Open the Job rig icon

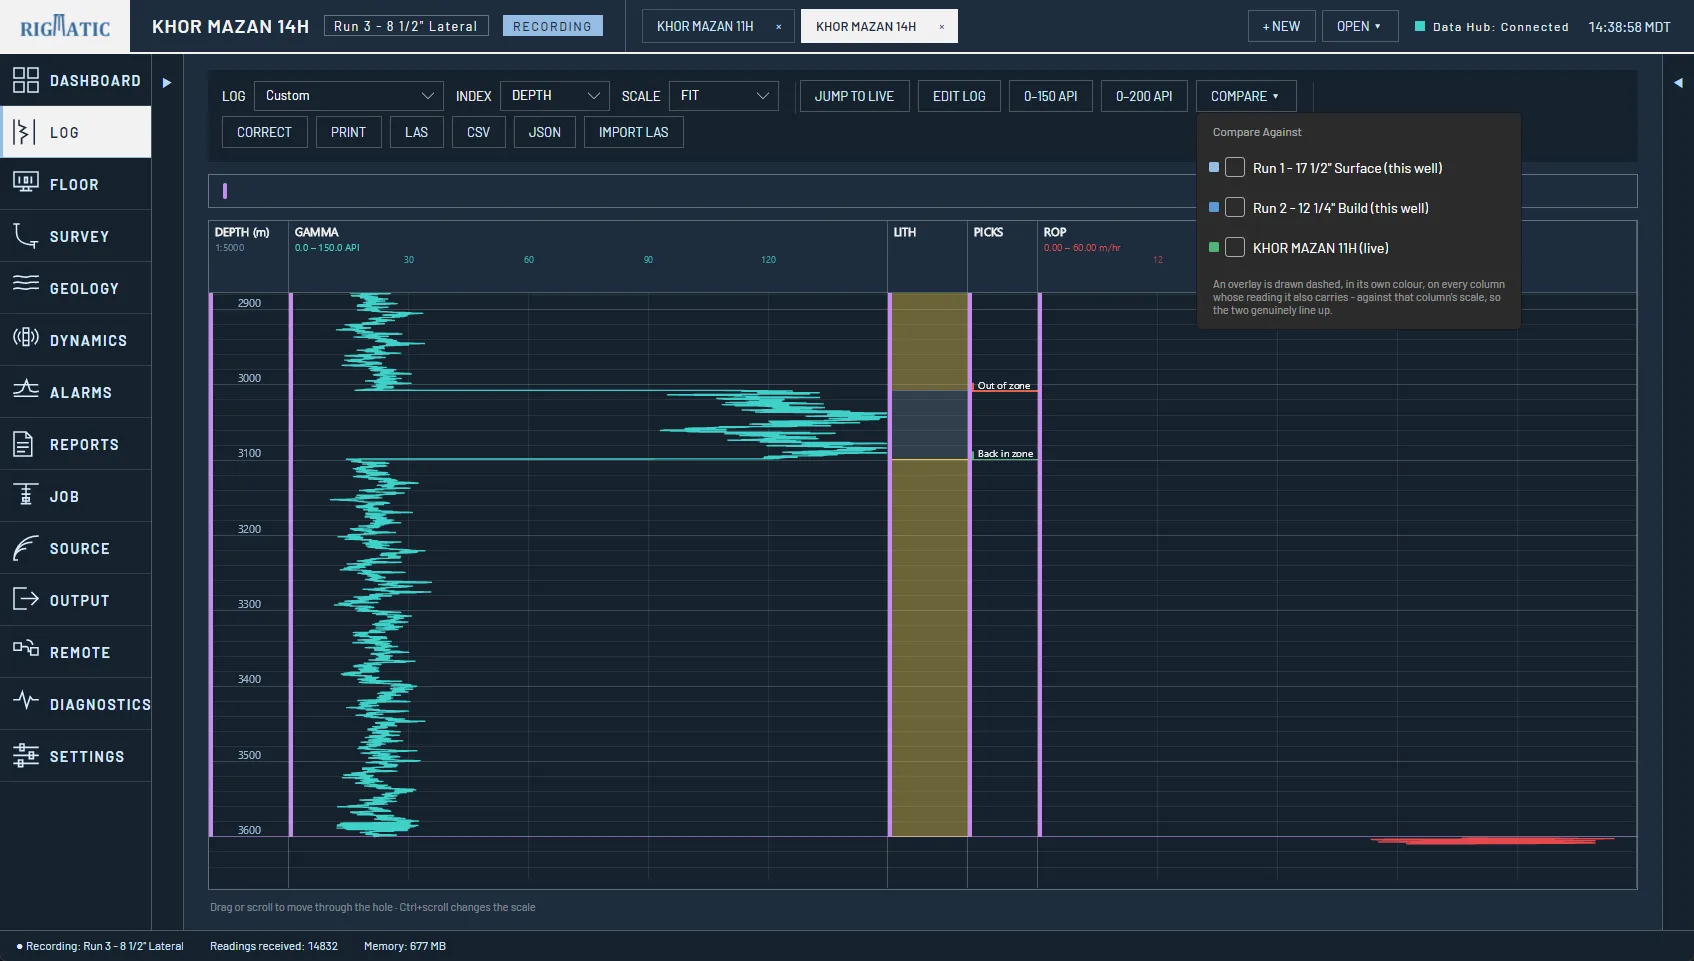[26, 496]
